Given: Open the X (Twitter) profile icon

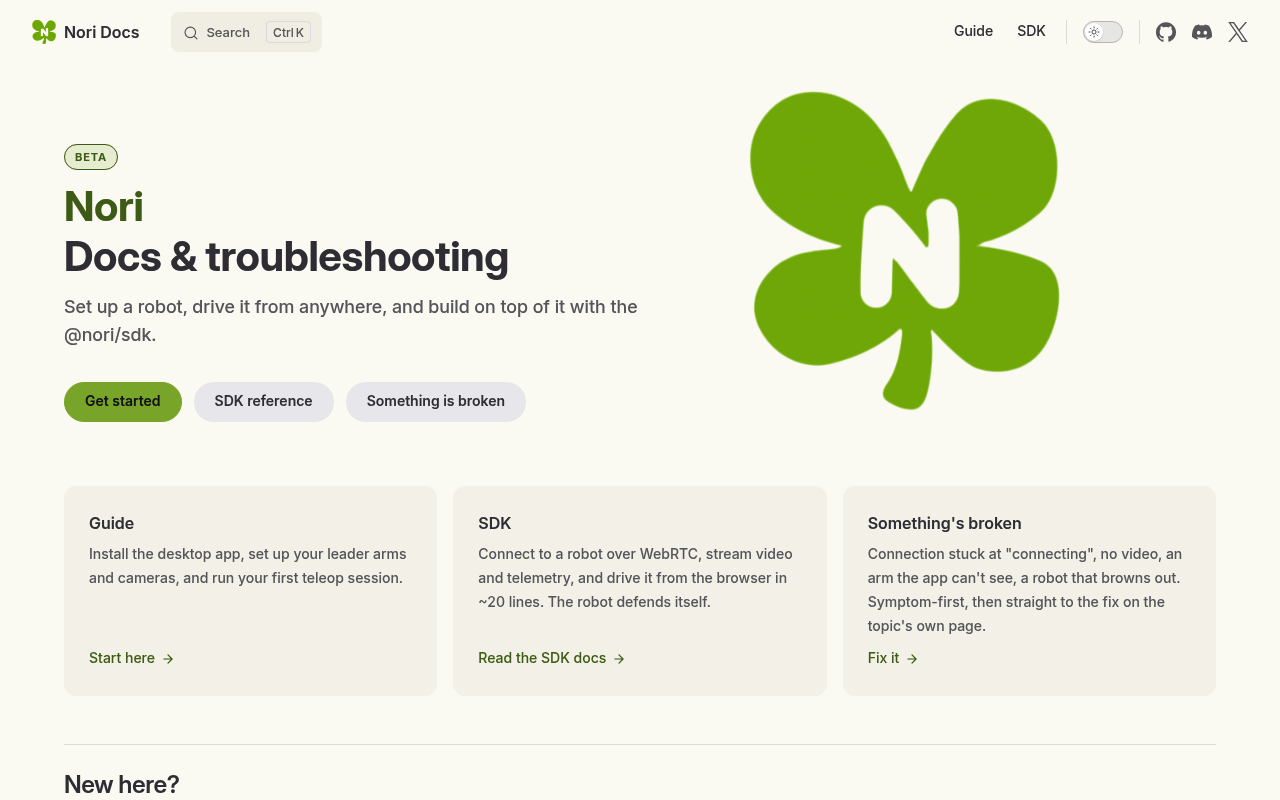Looking at the screenshot, I should [1238, 32].
